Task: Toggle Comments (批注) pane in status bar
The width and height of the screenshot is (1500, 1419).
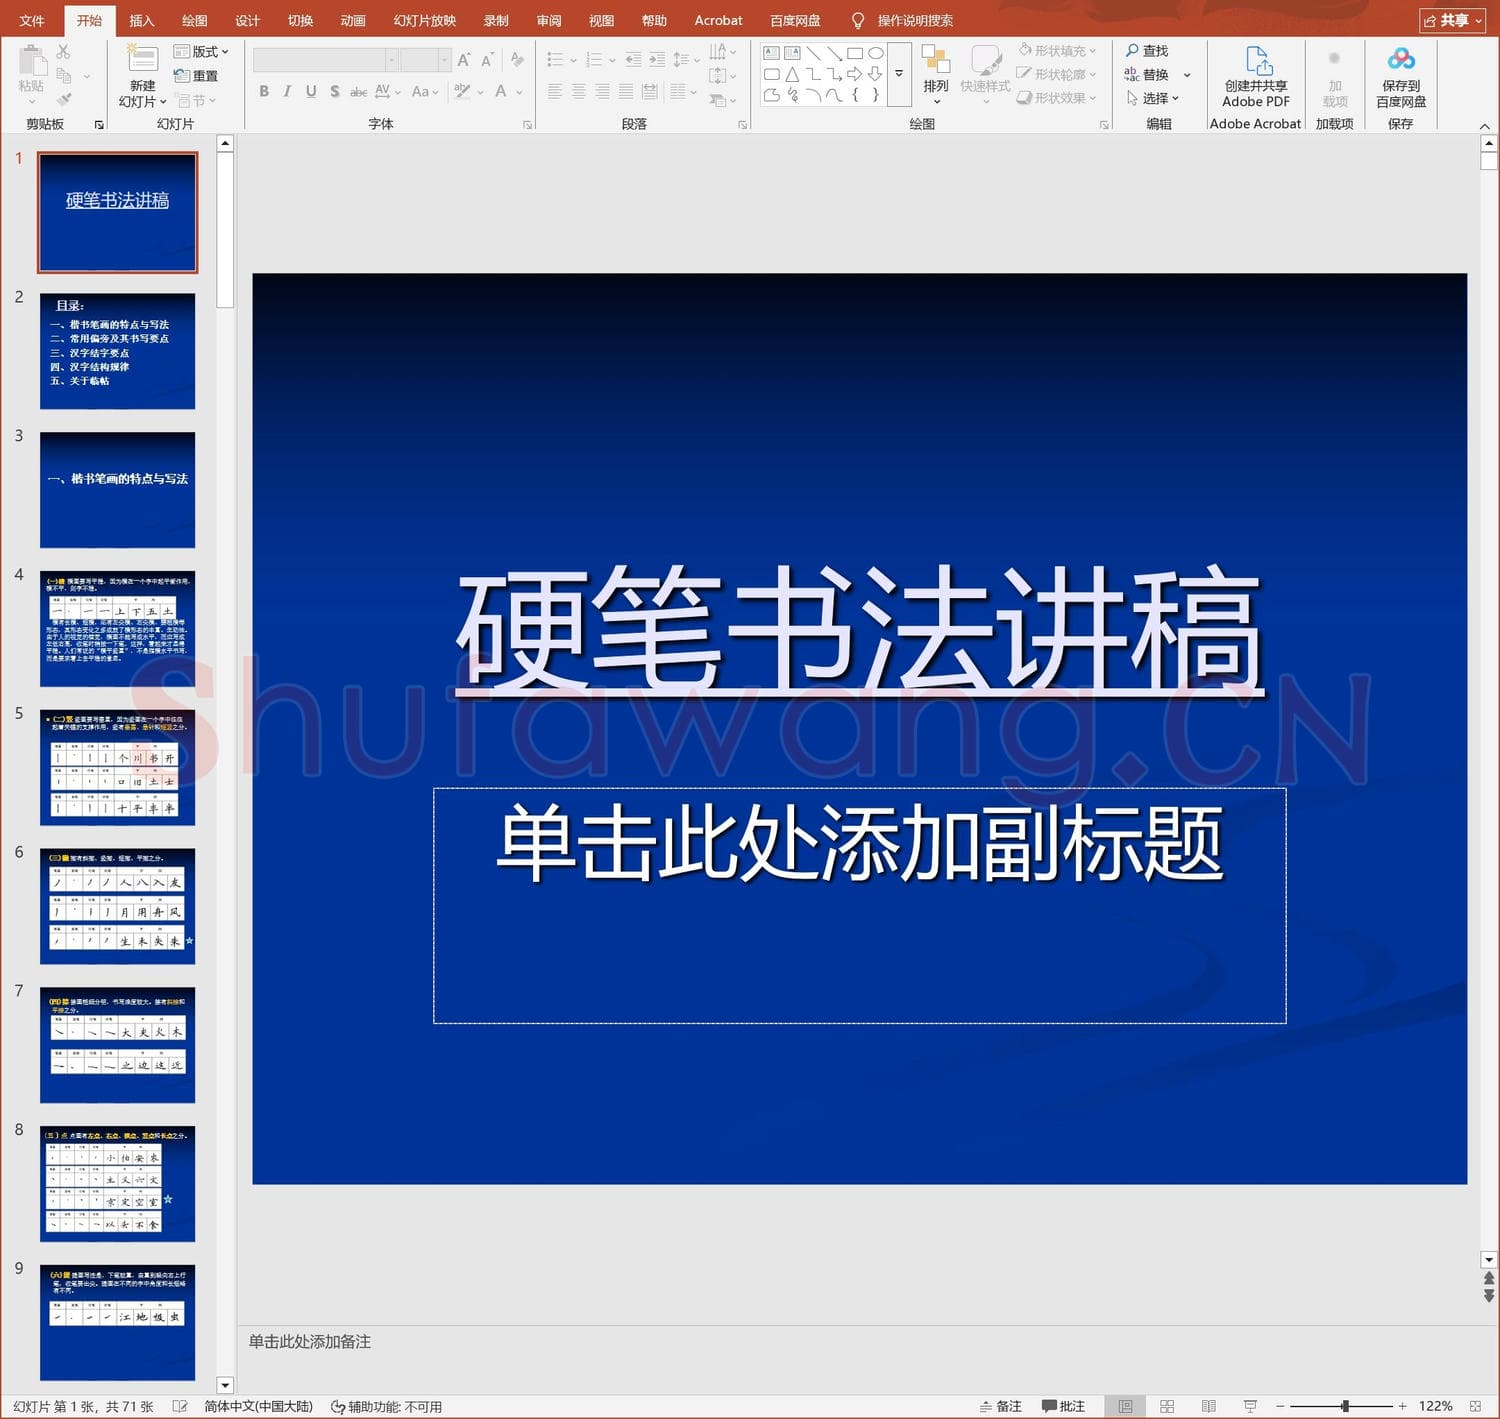Action: click(x=1063, y=1406)
